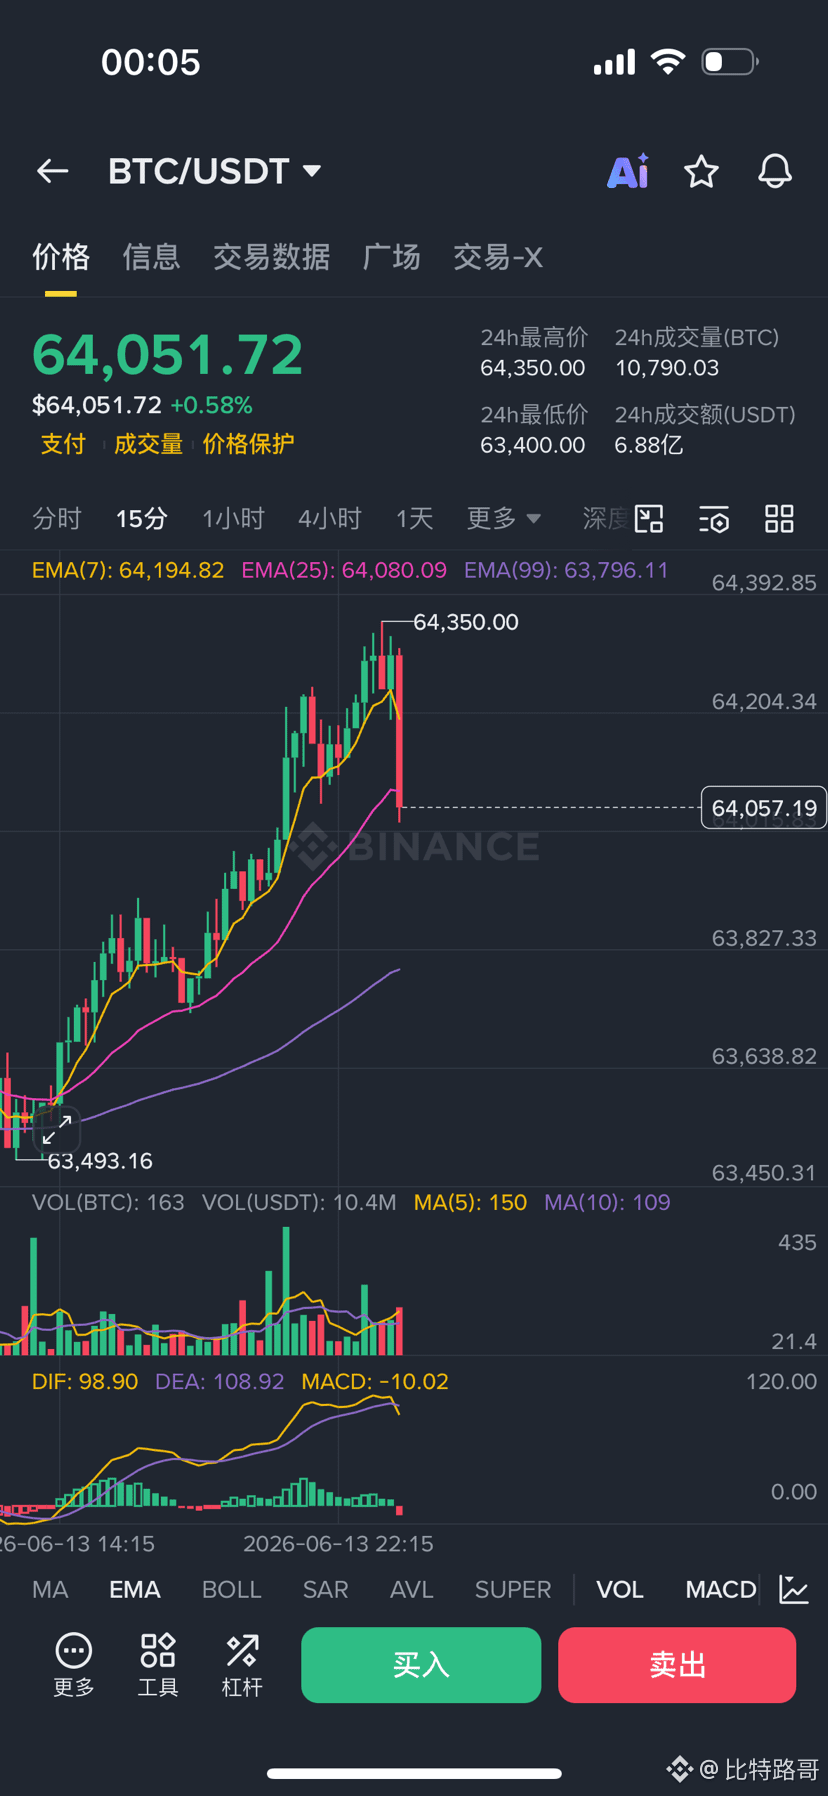Toggle the SAR indicator

(326, 1589)
